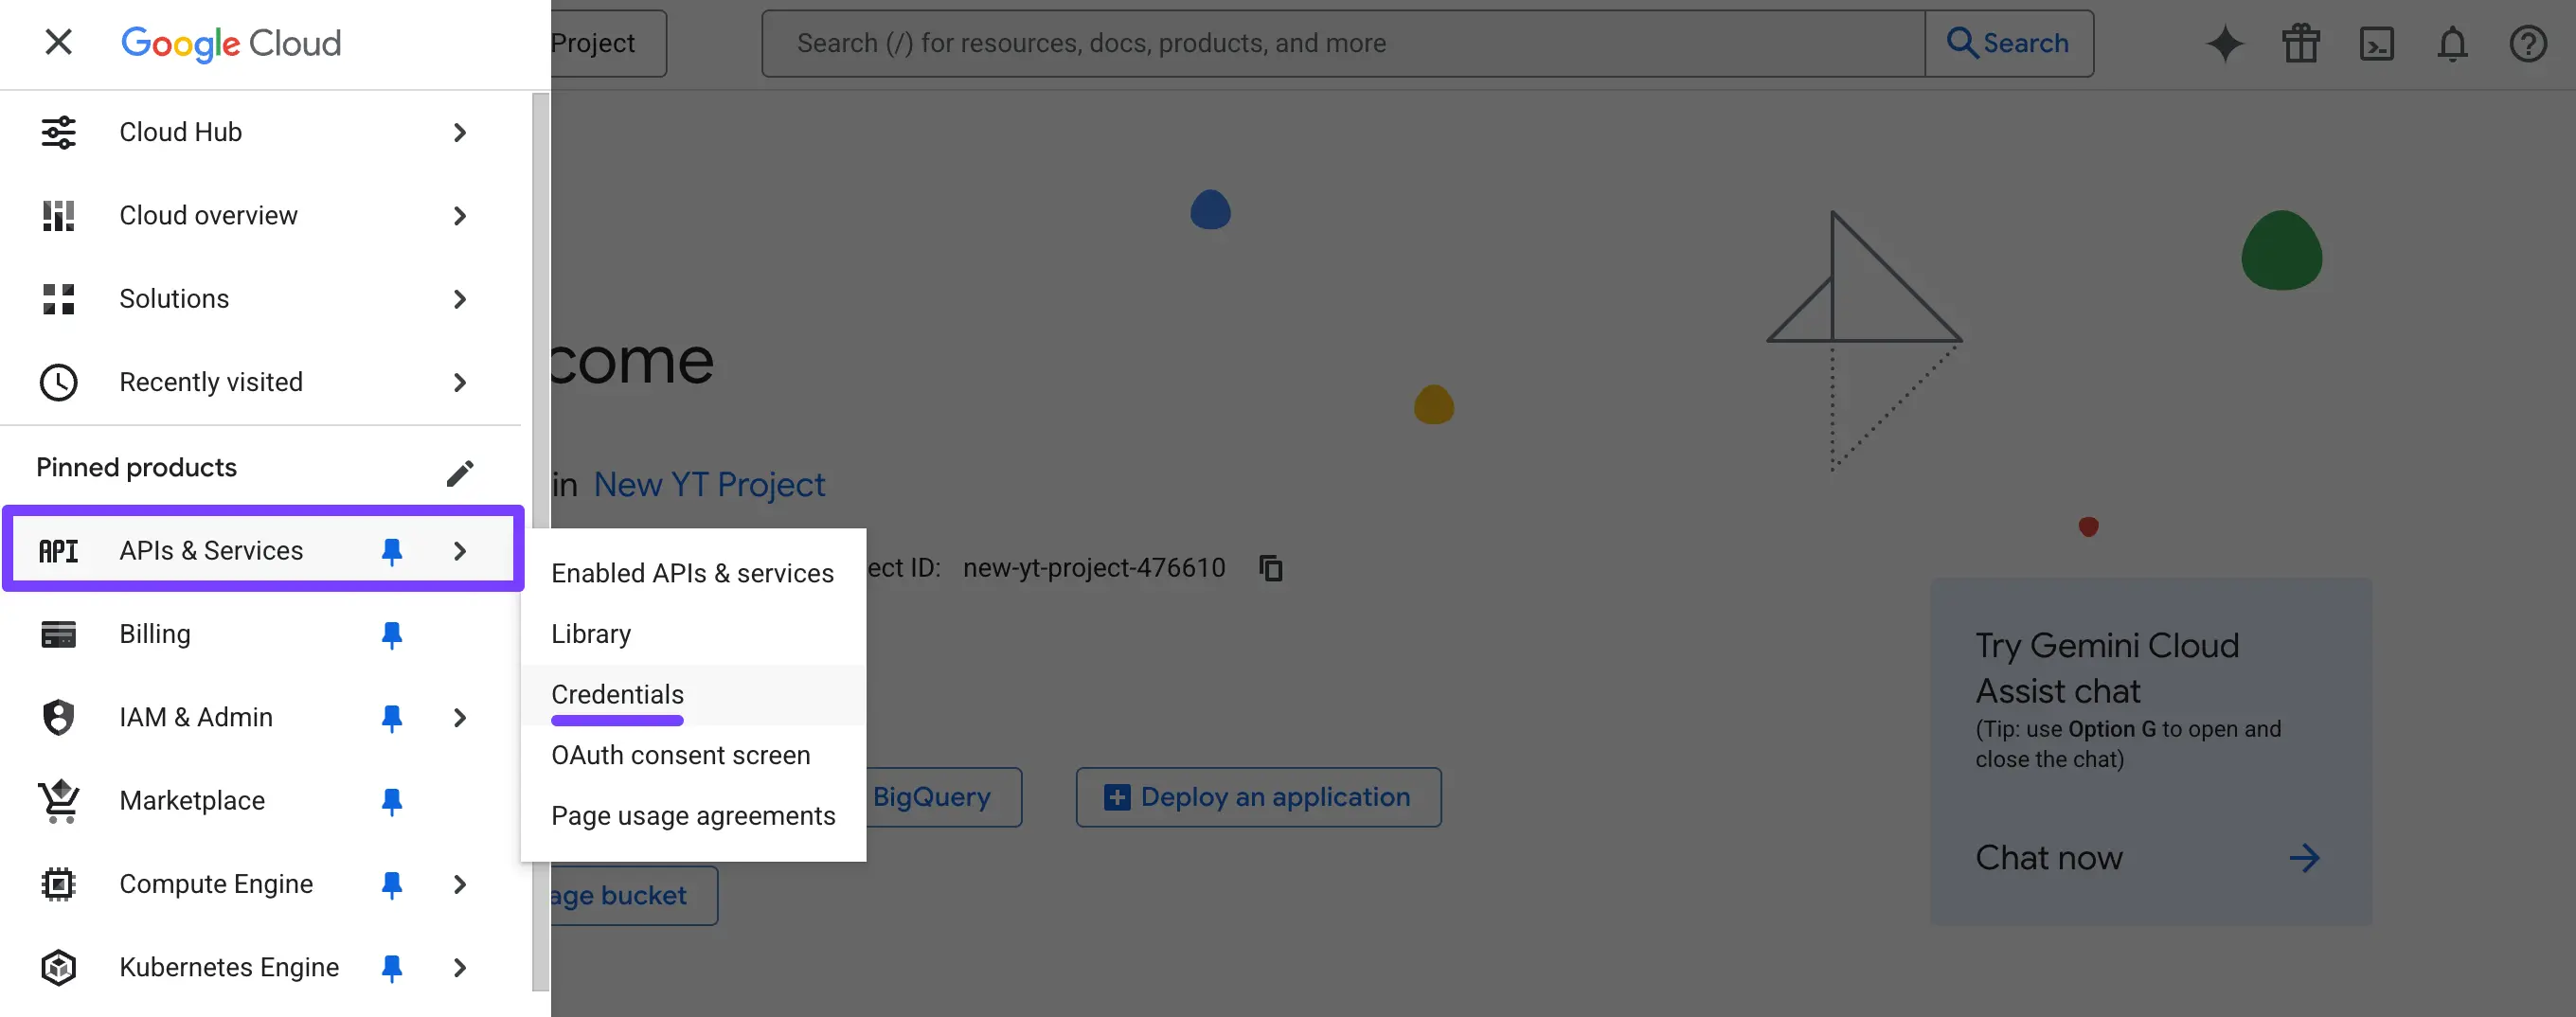Select Credentials in the submenu

pyautogui.click(x=617, y=695)
